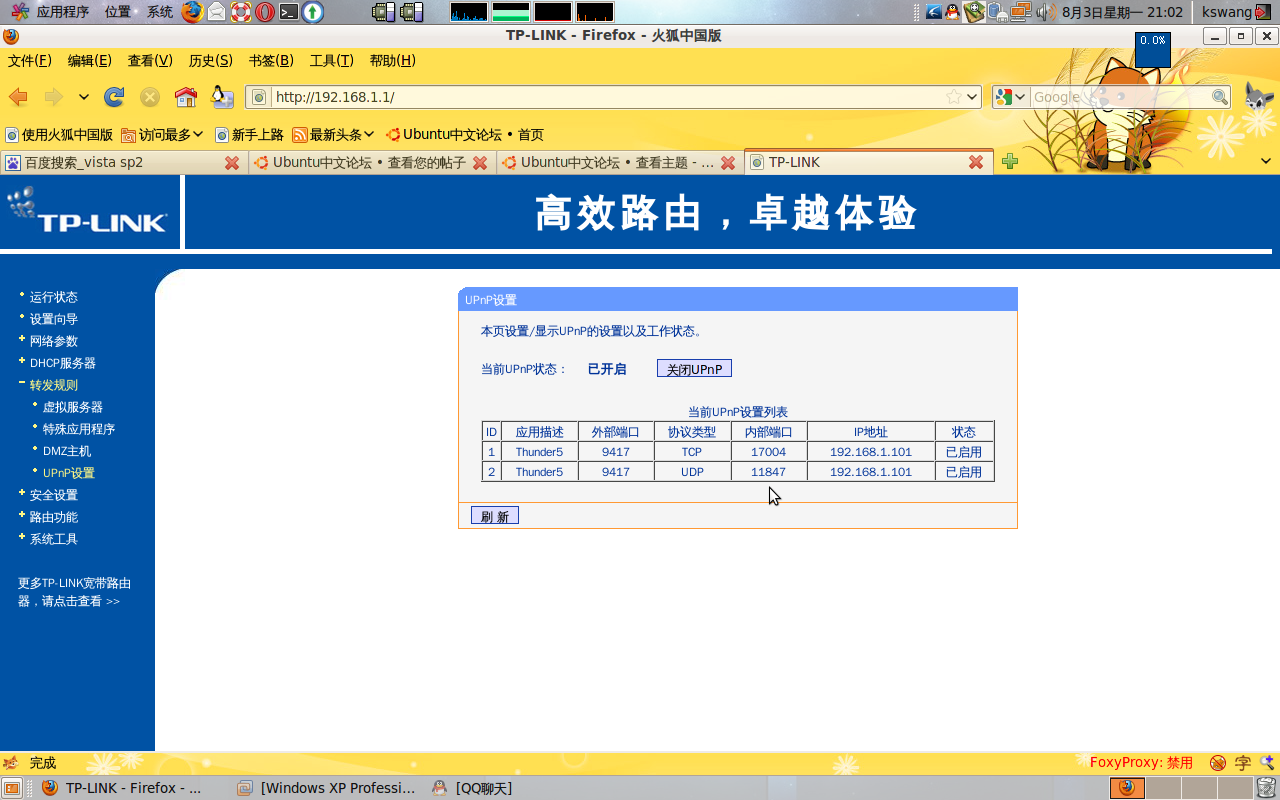Bookmark this page with the star icon

(954, 97)
